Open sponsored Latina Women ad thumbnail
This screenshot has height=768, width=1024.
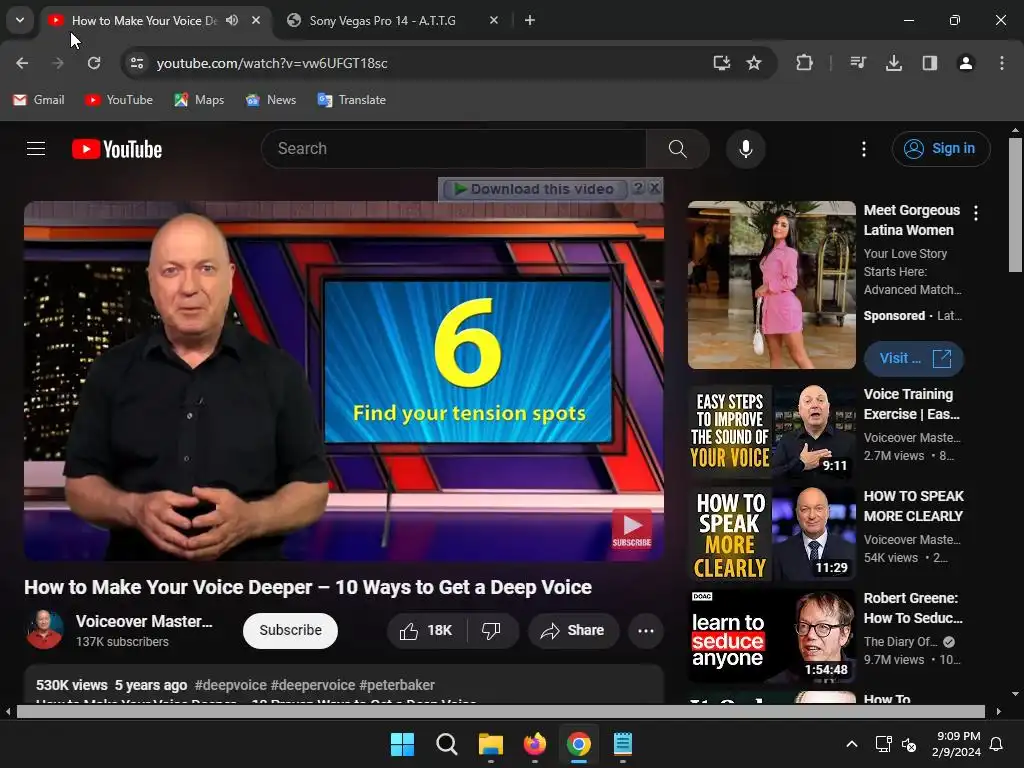tap(771, 285)
